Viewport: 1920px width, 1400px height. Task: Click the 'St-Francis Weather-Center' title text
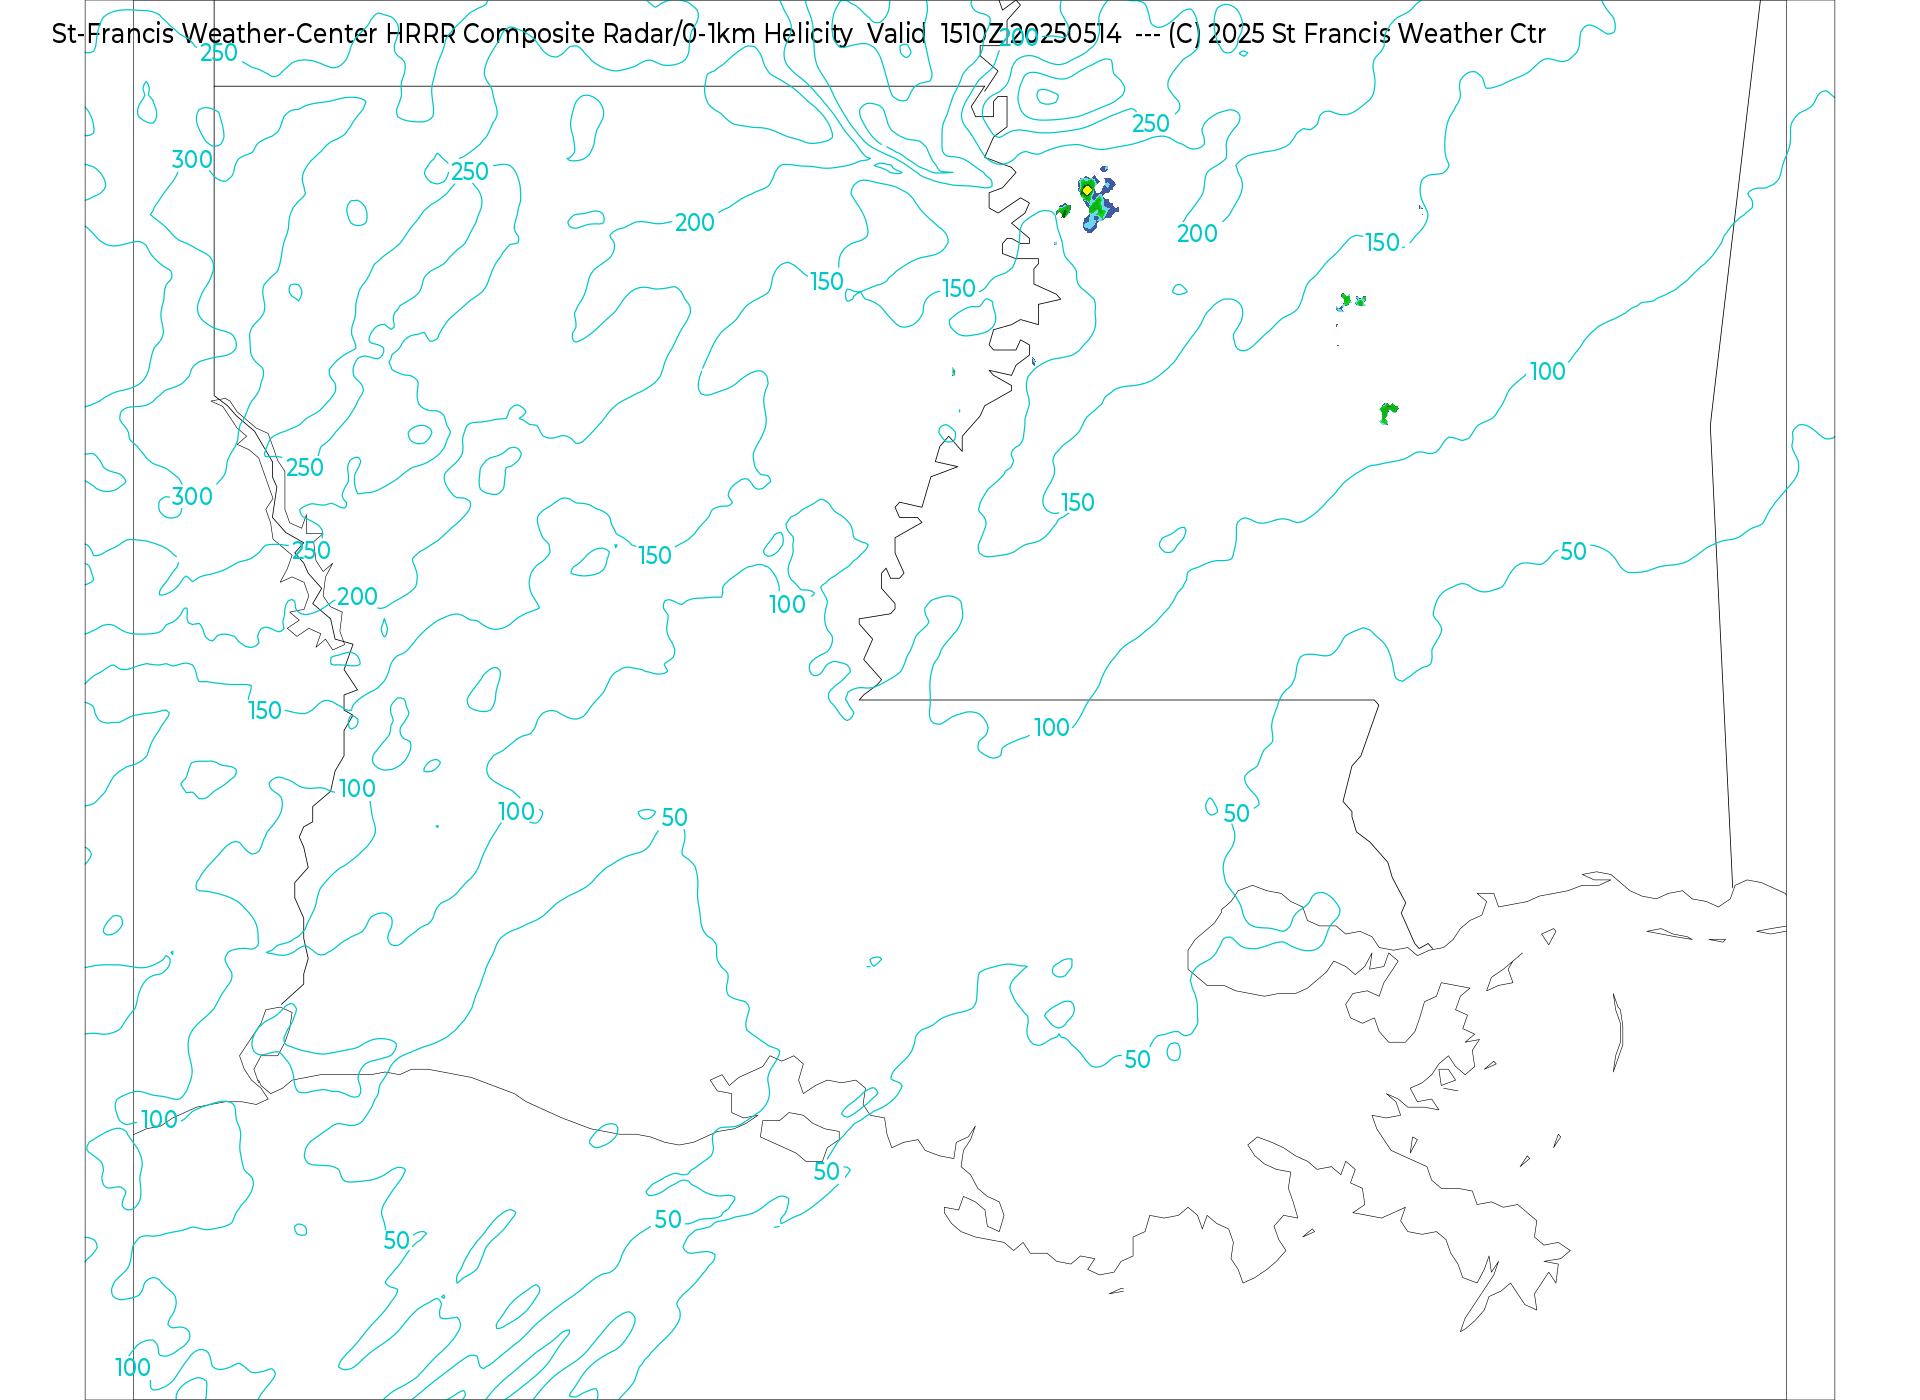click(x=215, y=34)
